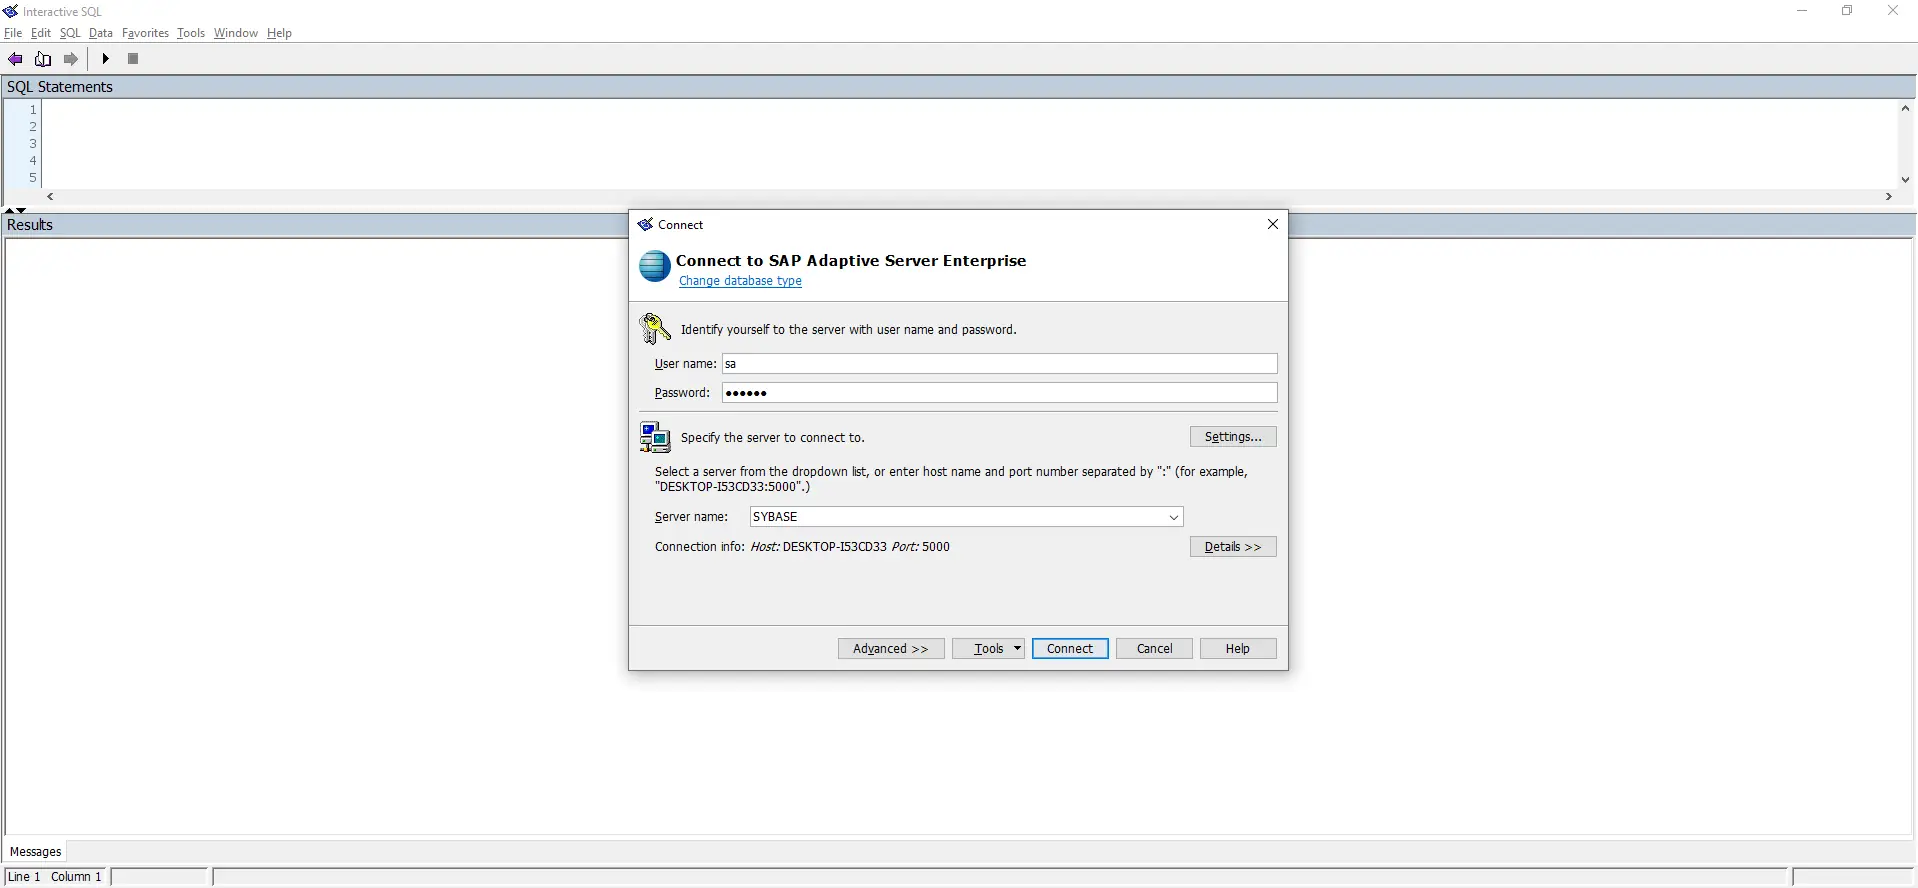Click line number 5 in SQL editor
Image resolution: width=1918 pixels, height=888 pixels.
(33, 178)
